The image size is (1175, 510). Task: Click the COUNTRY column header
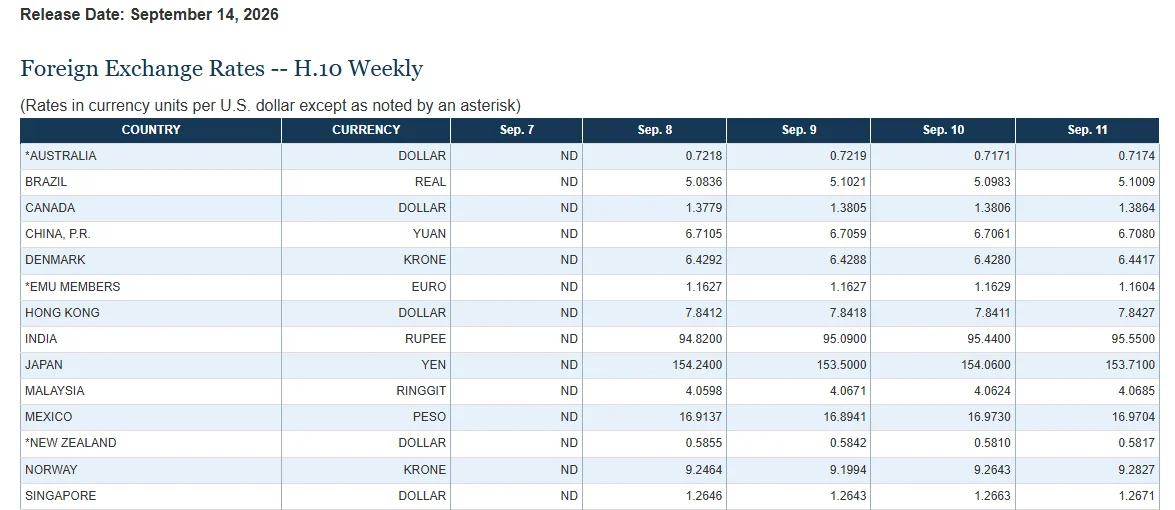point(151,130)
